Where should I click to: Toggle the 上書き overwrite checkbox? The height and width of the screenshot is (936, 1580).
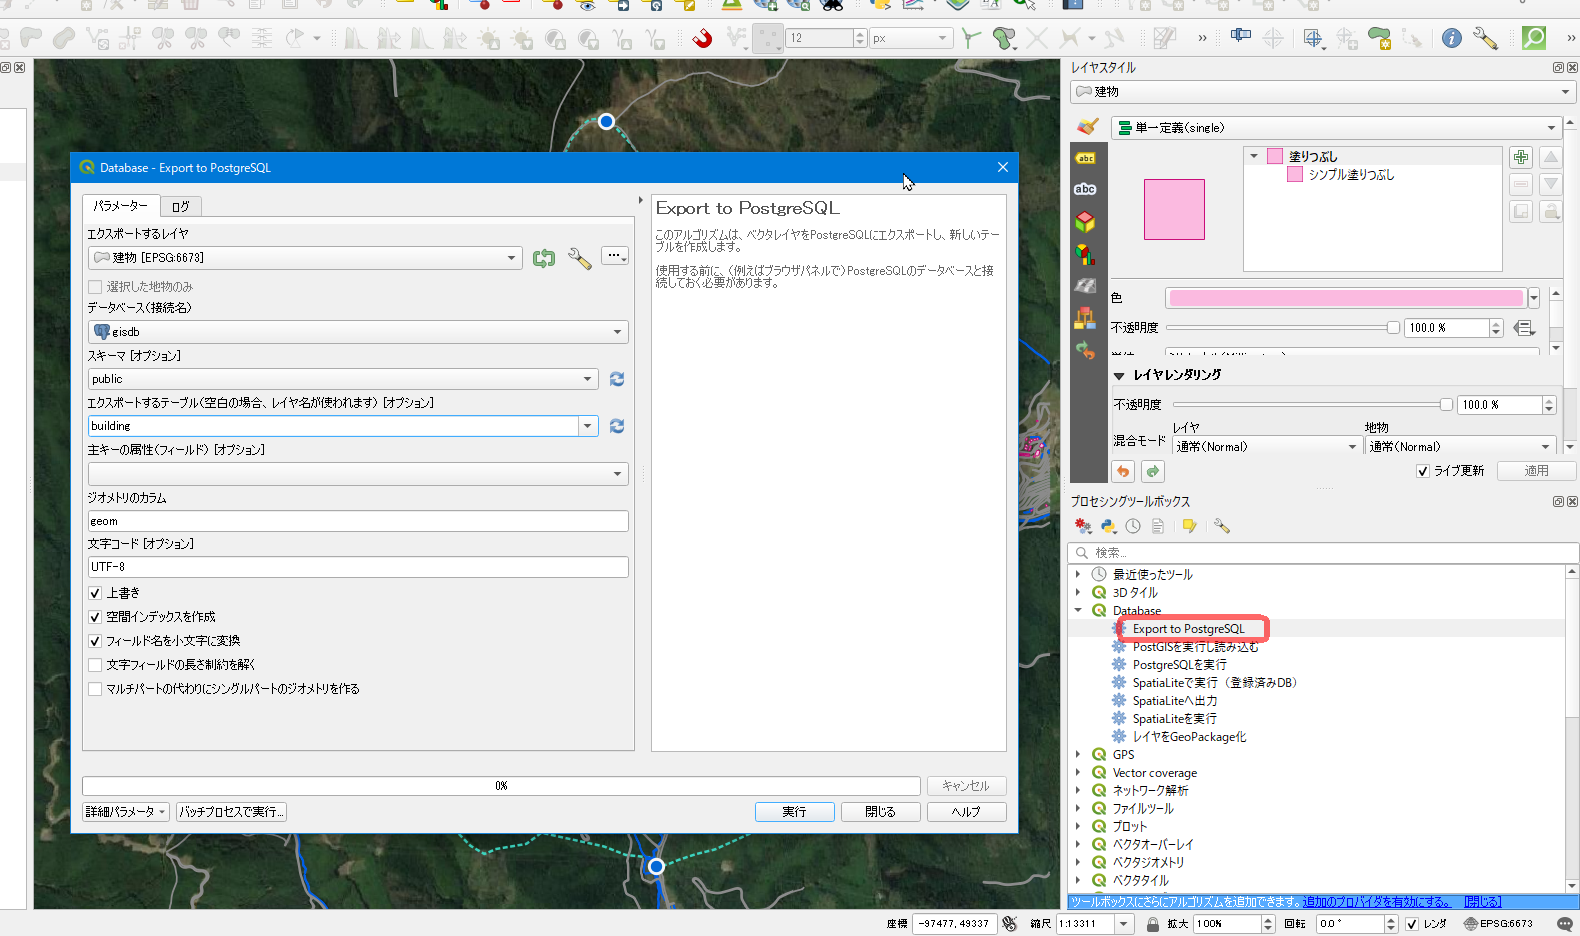[x=95, y=593]
